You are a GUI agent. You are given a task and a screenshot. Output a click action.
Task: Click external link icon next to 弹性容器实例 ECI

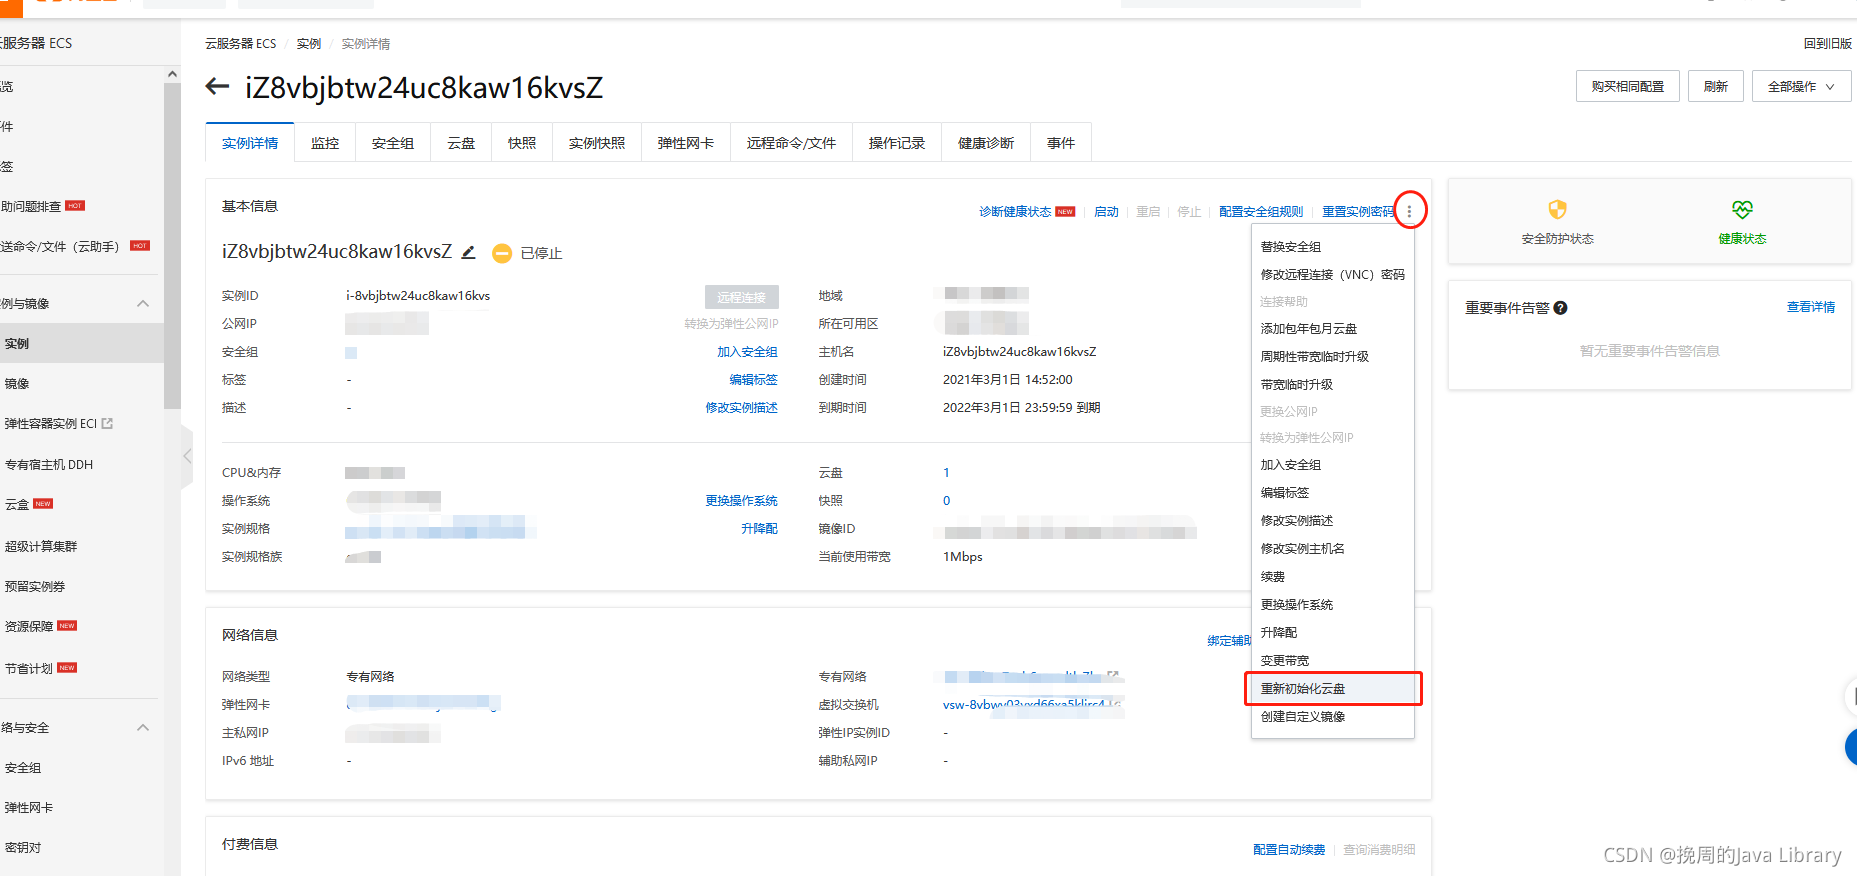107,424
